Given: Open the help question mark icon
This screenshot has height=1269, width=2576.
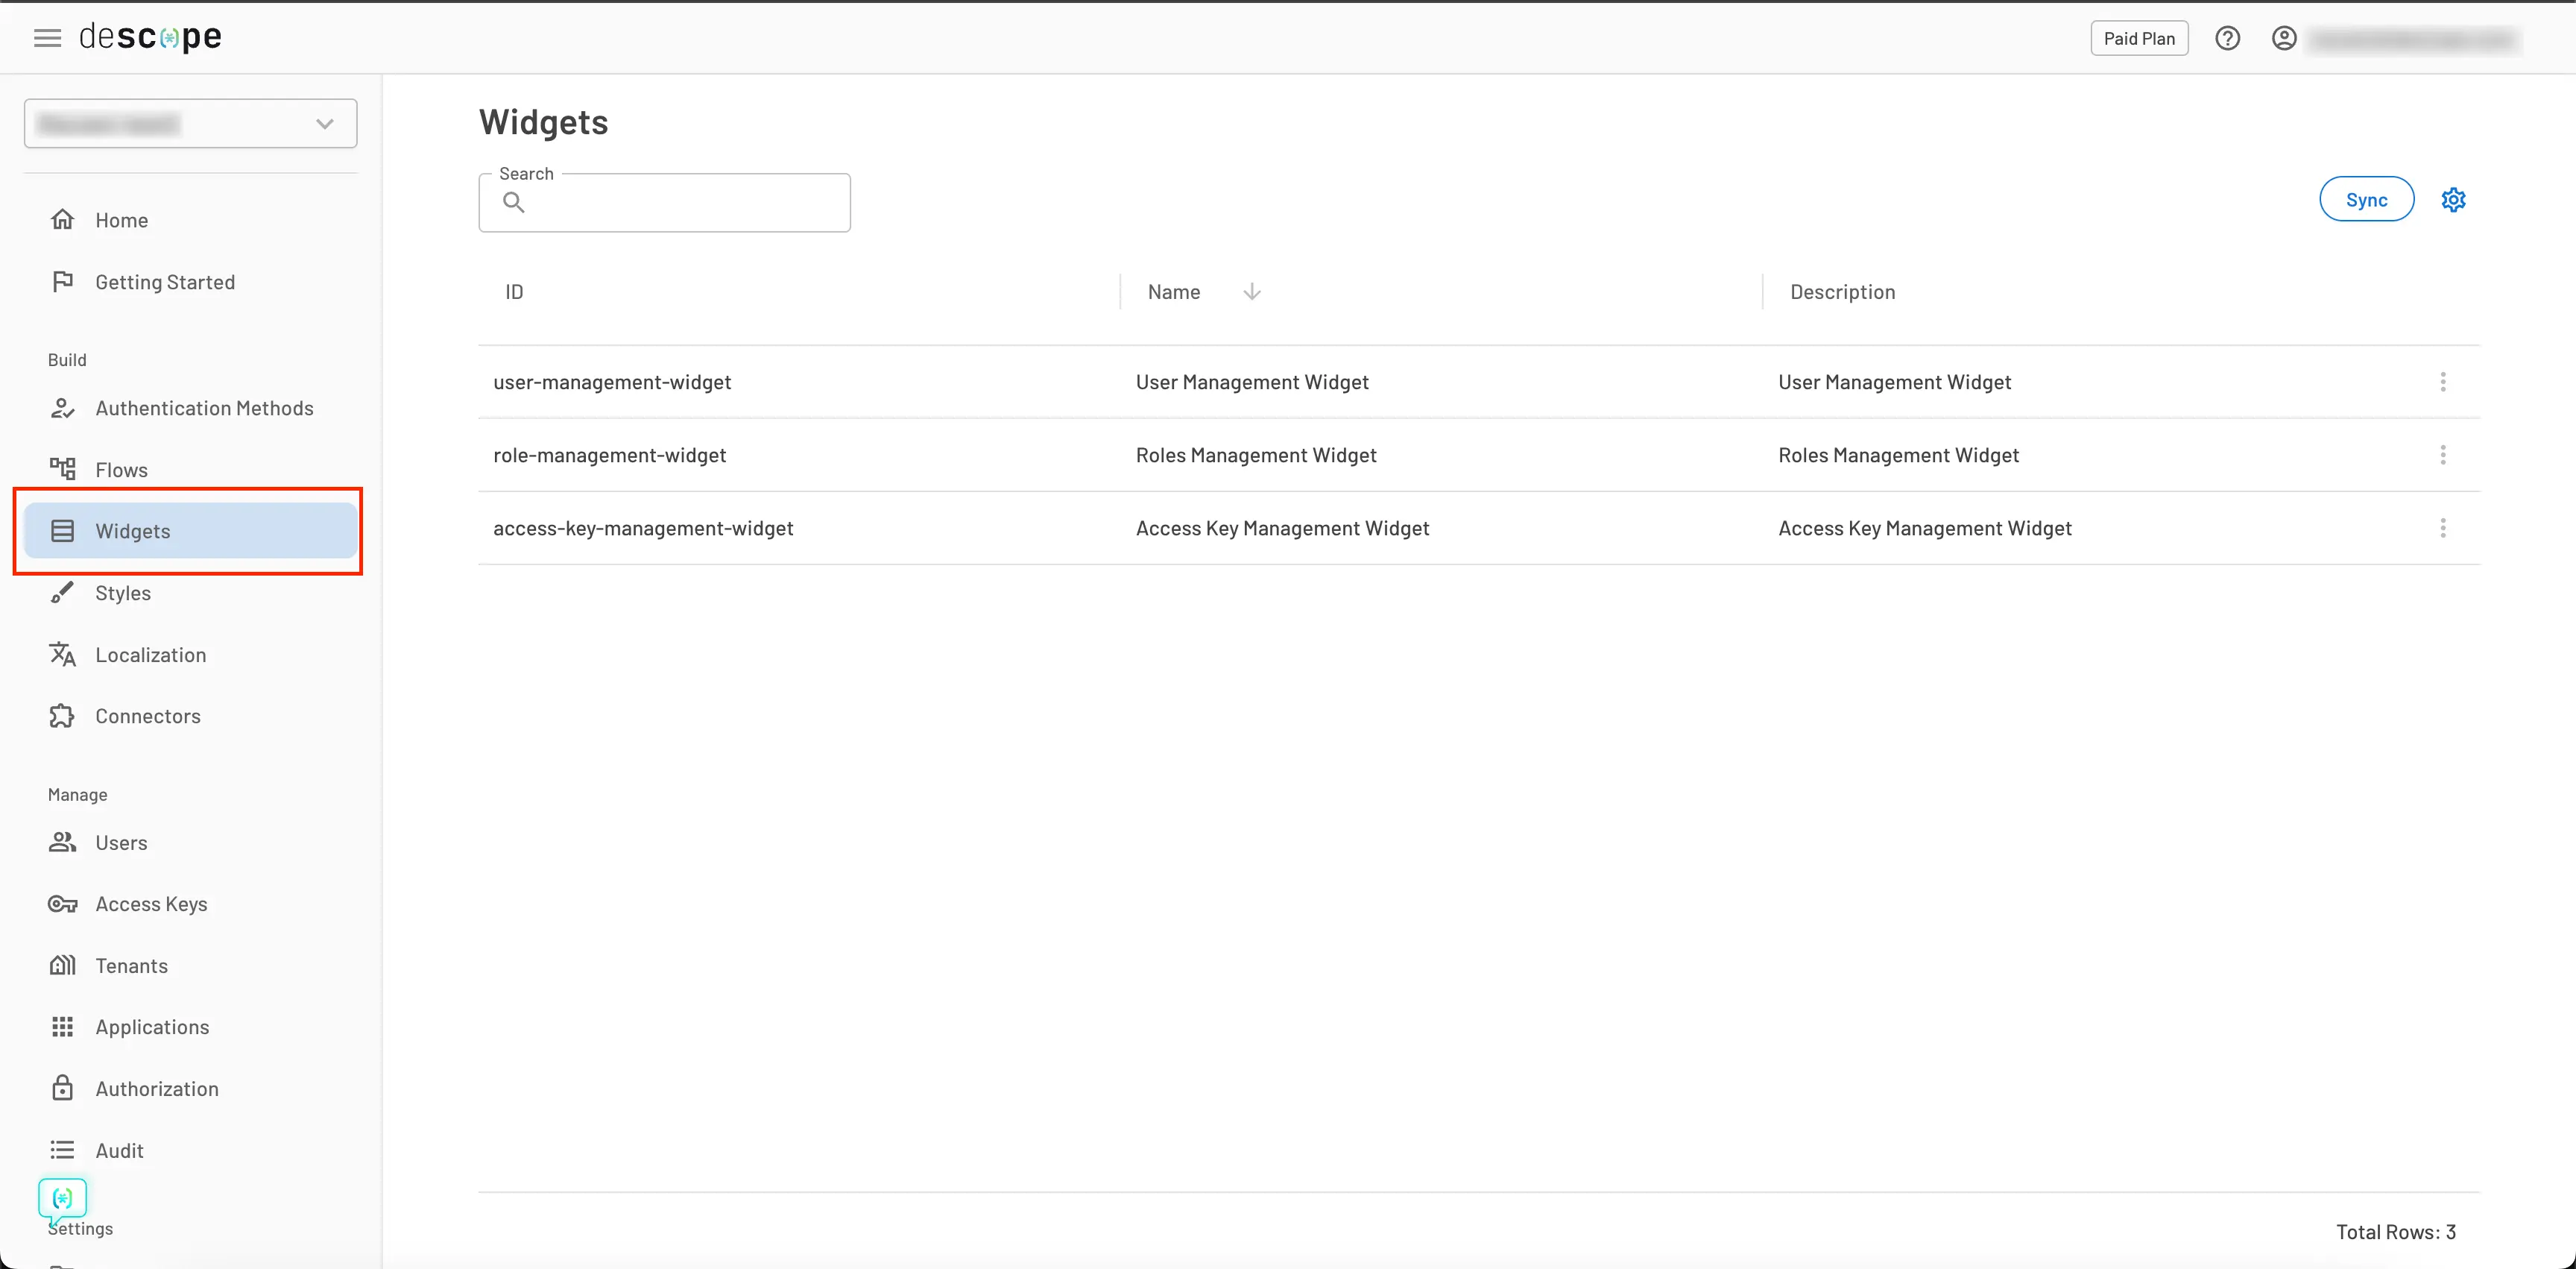Looking at the screenshot, I should (2227, 38).
